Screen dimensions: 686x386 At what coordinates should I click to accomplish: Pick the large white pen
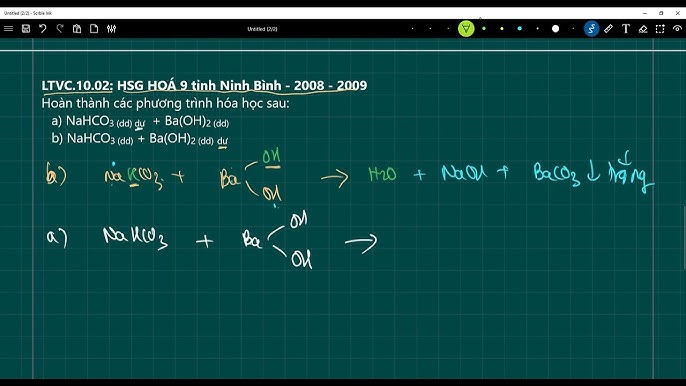click(x=555, y=29)
